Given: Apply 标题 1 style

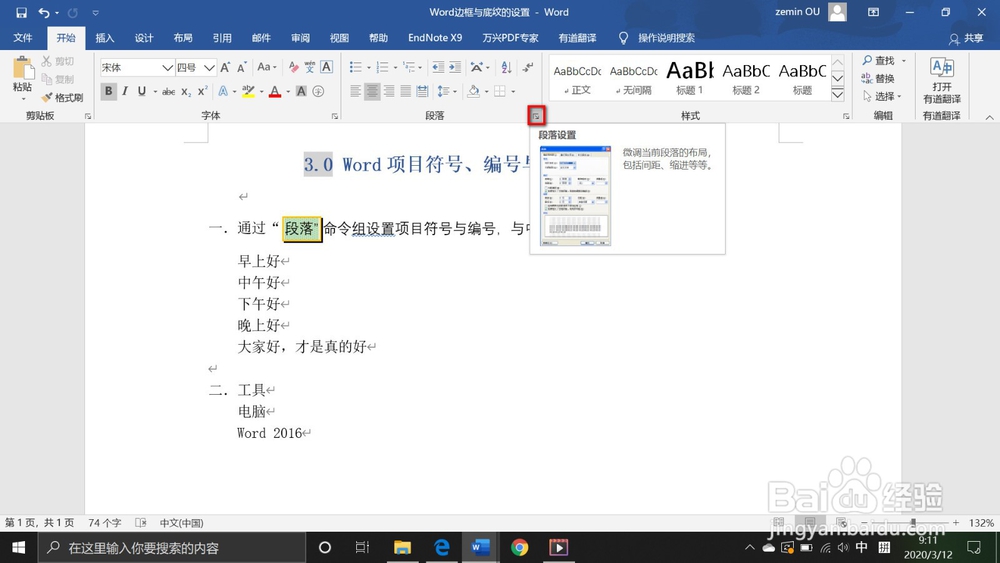Looking at the screenshot, I should [x=689, y=77].
